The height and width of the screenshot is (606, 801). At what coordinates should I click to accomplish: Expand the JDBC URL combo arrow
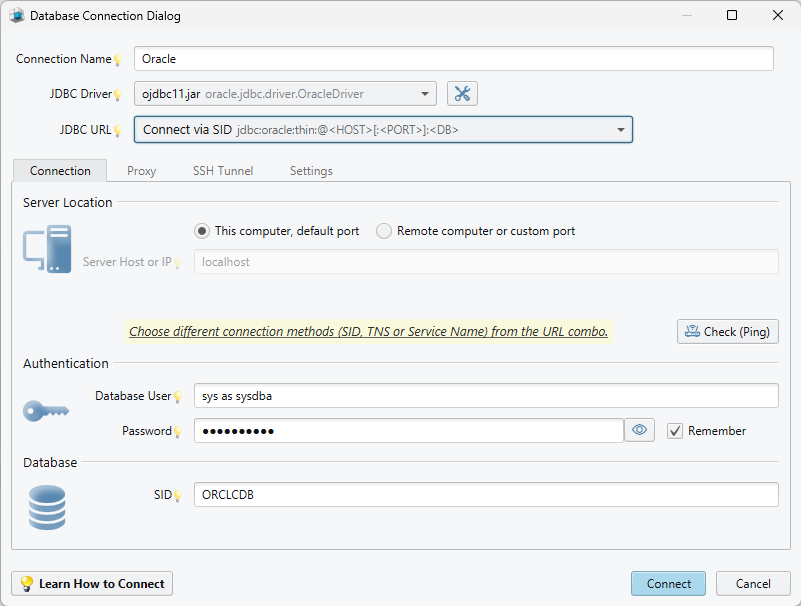pyautogui.click(x=619, y=129)
